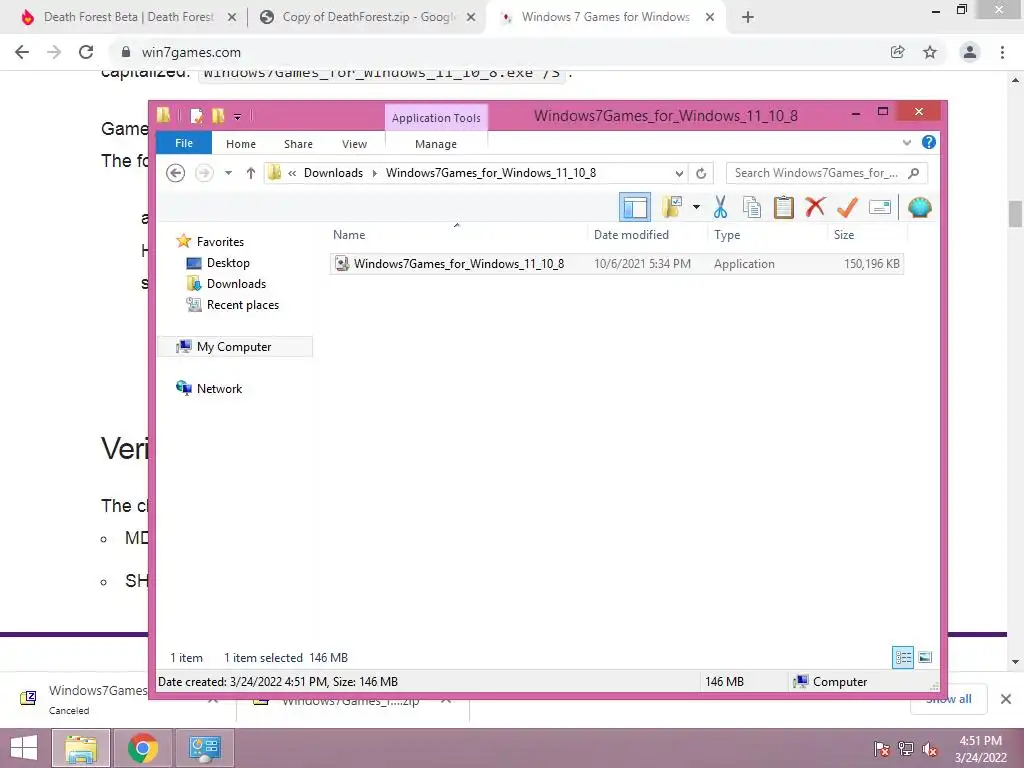This screenshot has width=1024, height=768.
Task: Switch to Copy of DeathForest.zip tab
Action: click(x=367, y=17)
